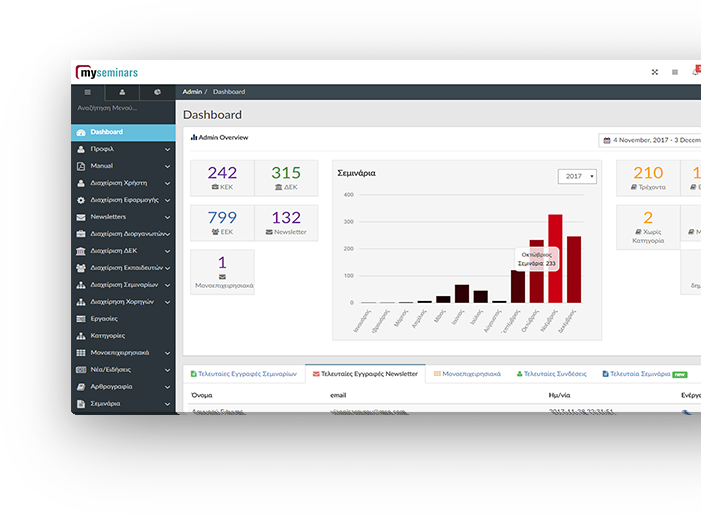Image resolution: width=701 pixels, height=515 pixels.
Task: Switch to Τελευταίες Εγγραφές Σεμιναρίων tab
Action: tap(243, 373)
